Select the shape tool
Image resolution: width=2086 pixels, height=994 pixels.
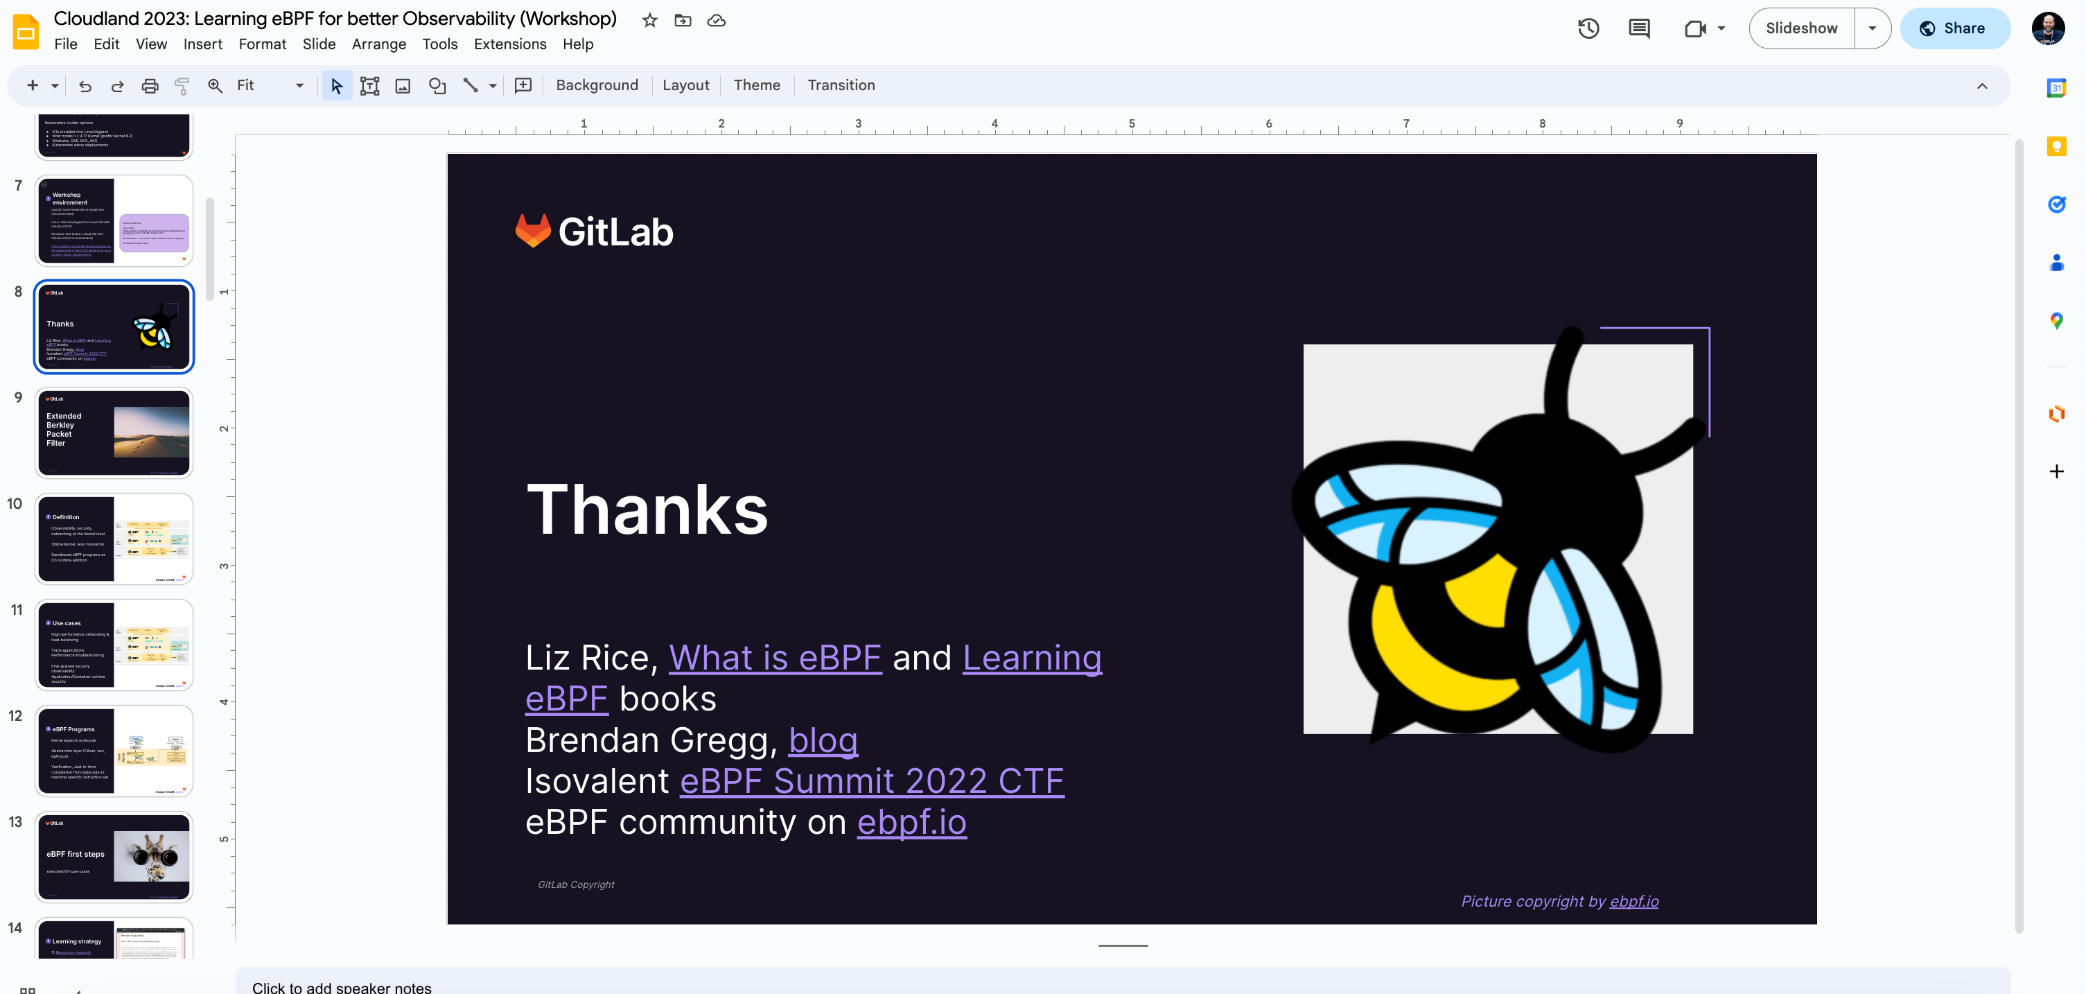click(437, 86)
